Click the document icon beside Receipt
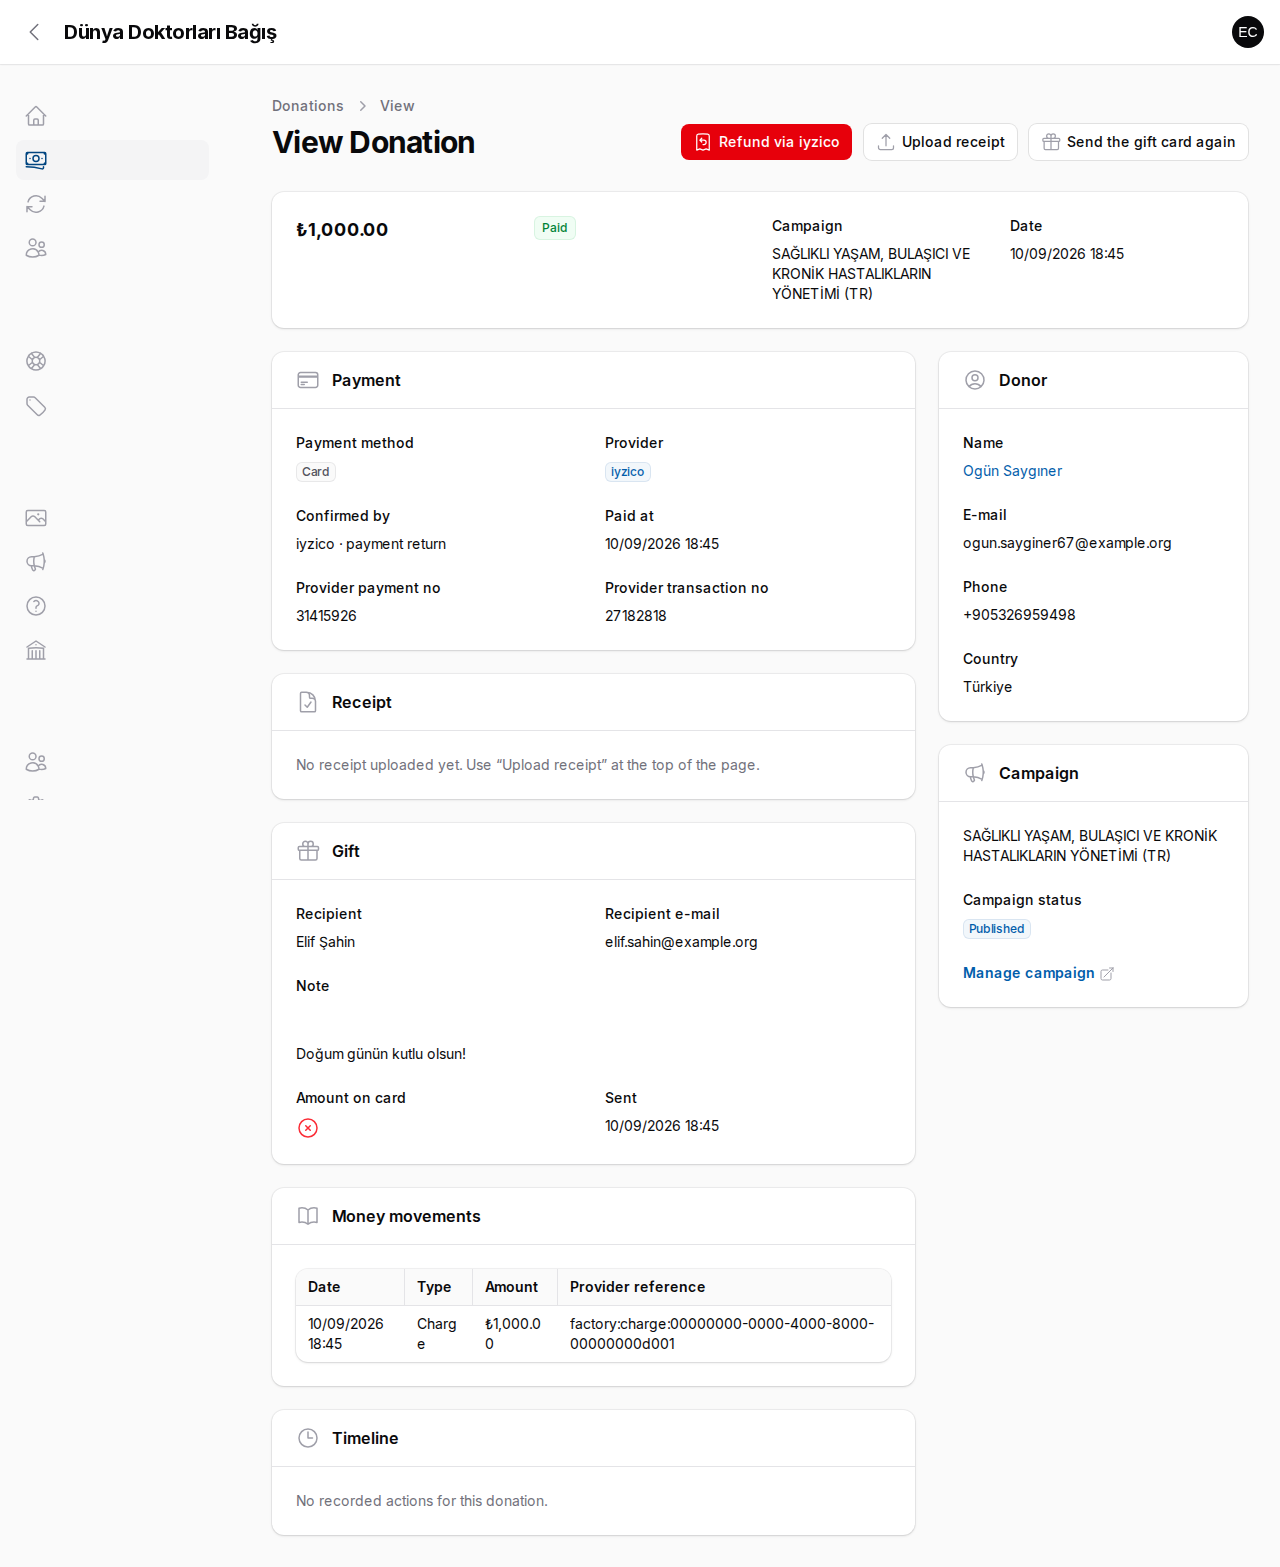This screenshot has height=1567, width=1280. [x=308, y=702]
